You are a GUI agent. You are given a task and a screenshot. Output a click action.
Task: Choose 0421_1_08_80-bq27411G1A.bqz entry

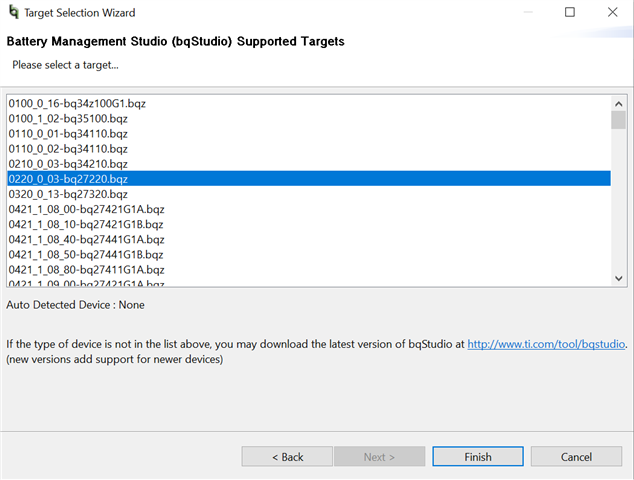point(86,269)
